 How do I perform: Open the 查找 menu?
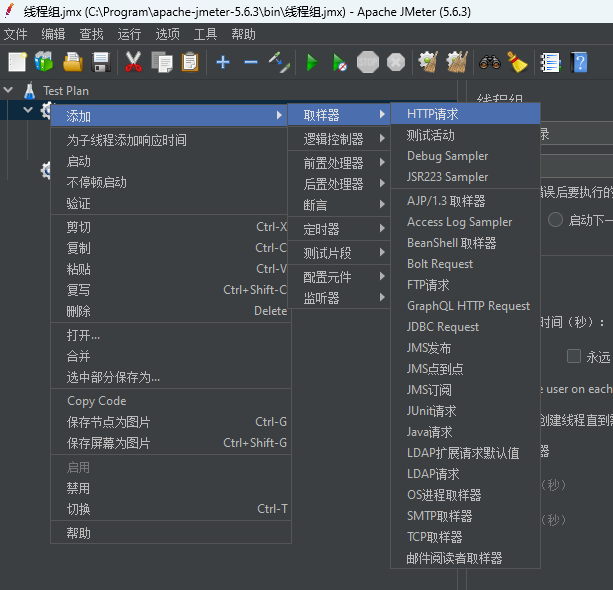(x=91, y=34)
